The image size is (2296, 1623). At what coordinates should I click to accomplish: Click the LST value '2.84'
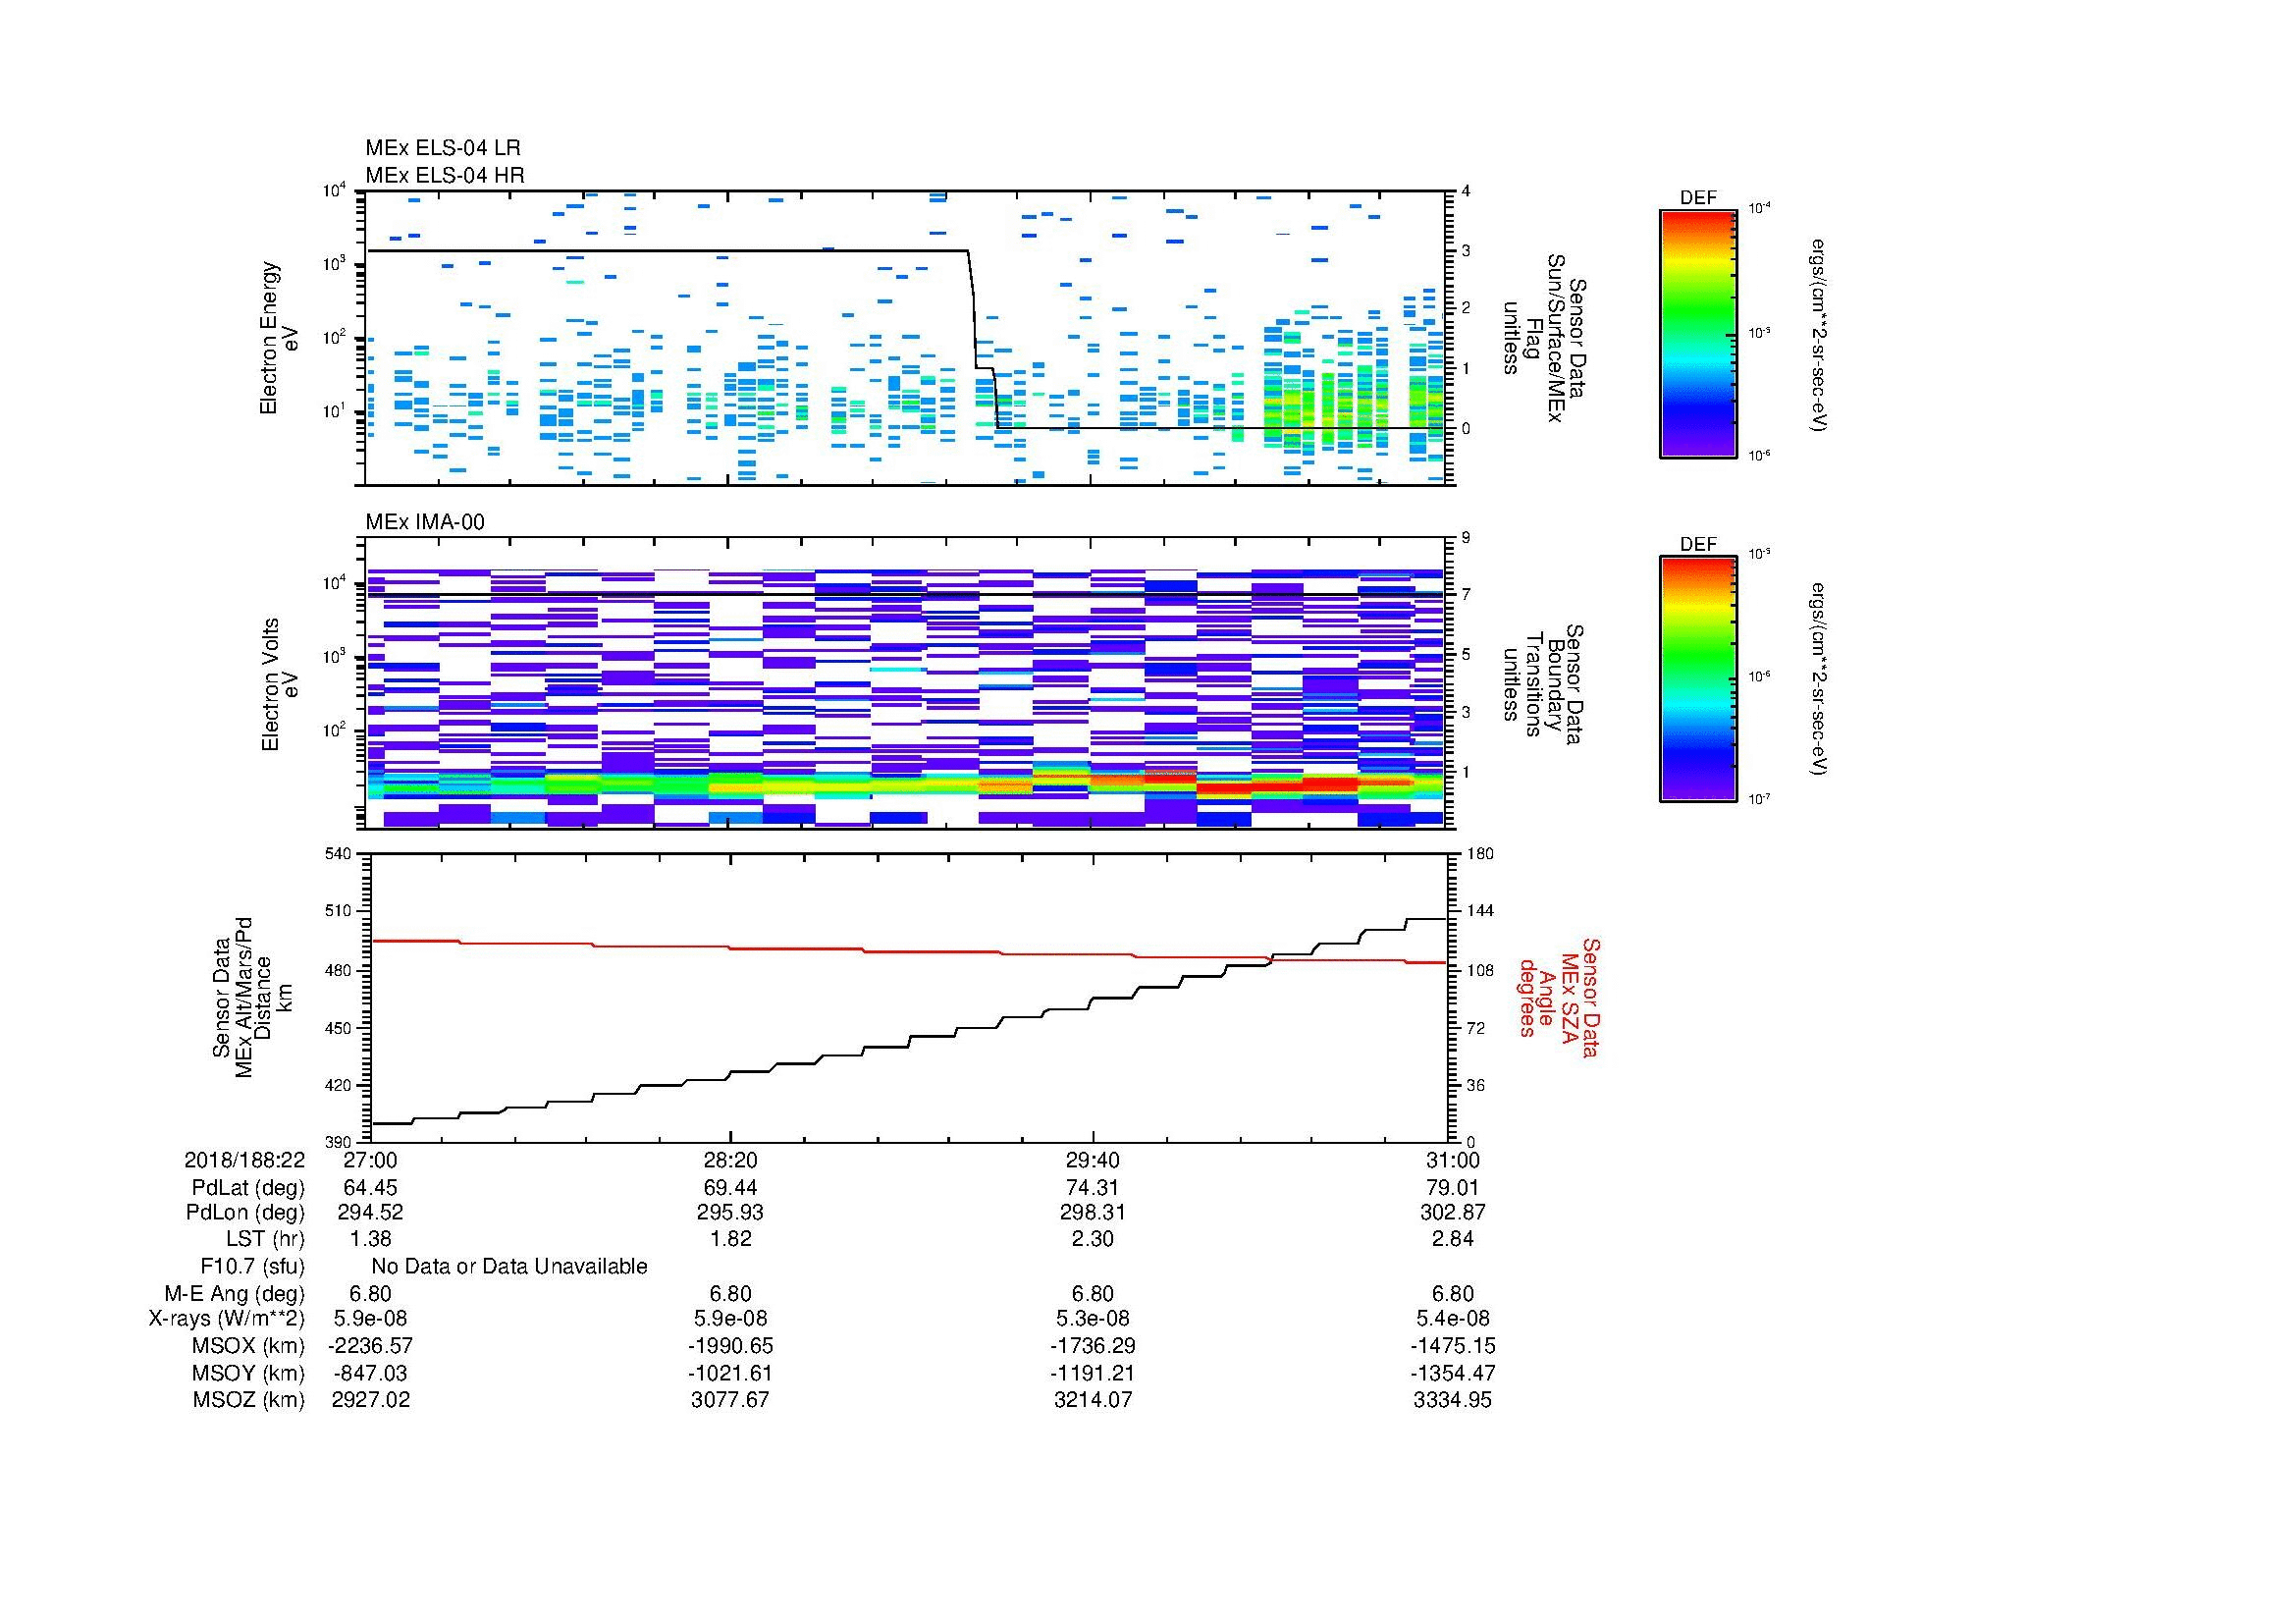tap(1453, 1239)
